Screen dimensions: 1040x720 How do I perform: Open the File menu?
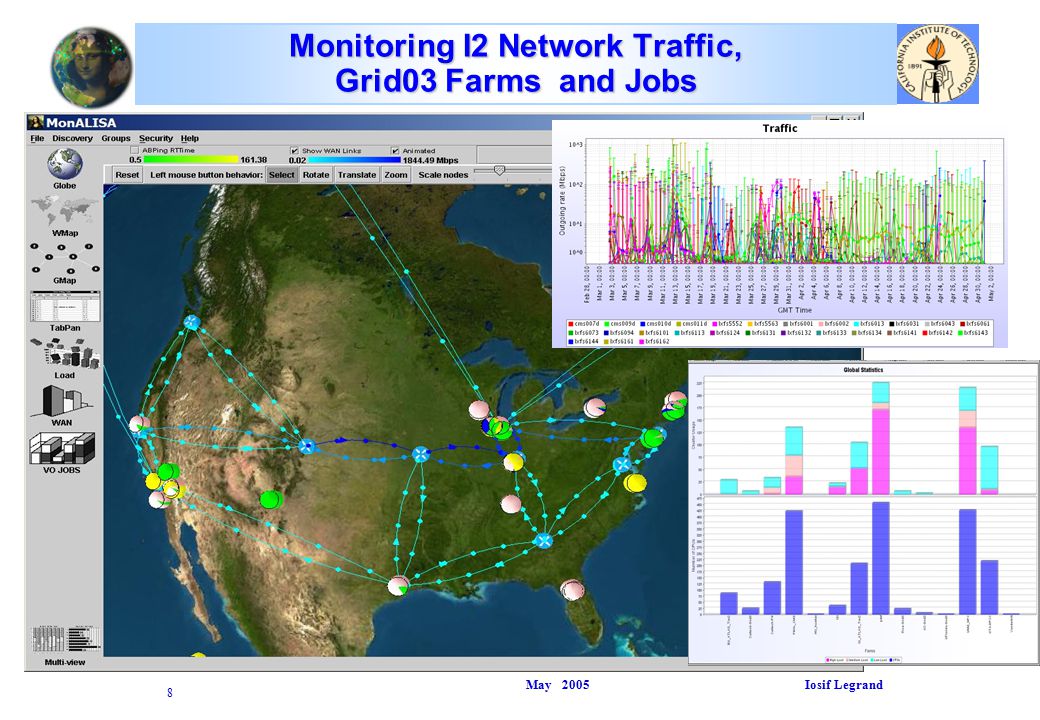[37, 139]
